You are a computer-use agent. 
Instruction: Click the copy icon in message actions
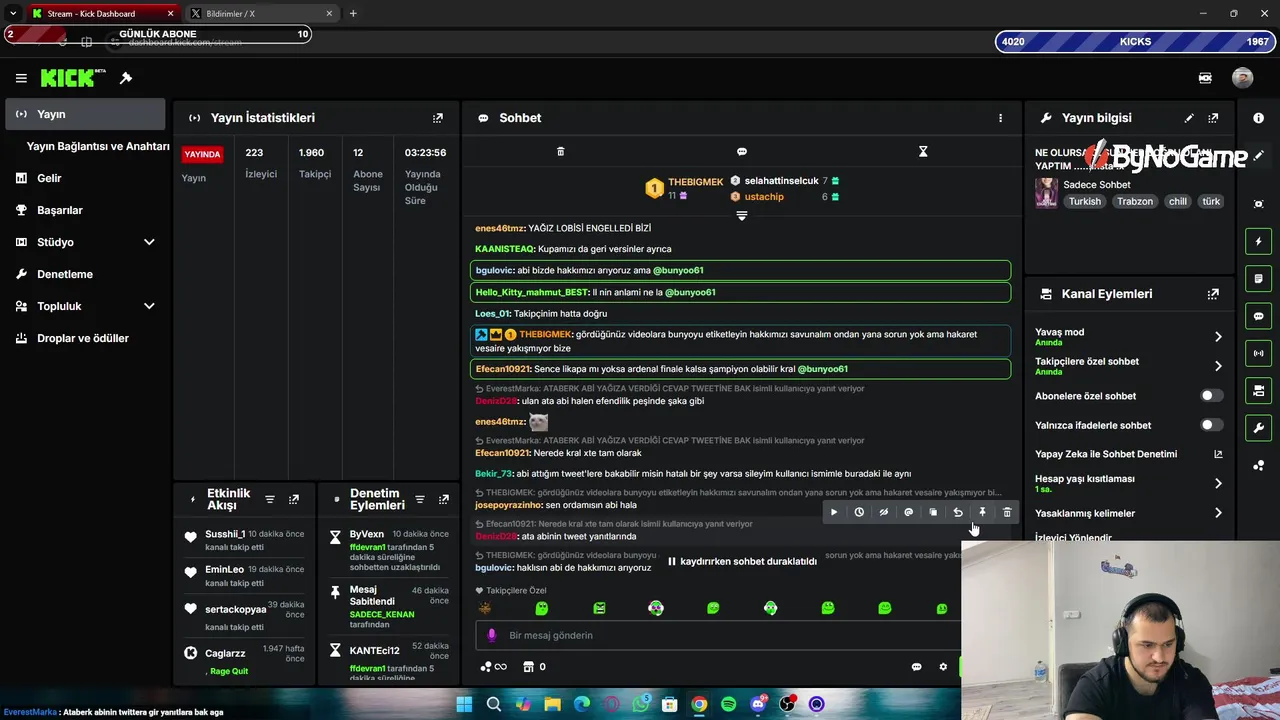[933, 512]
